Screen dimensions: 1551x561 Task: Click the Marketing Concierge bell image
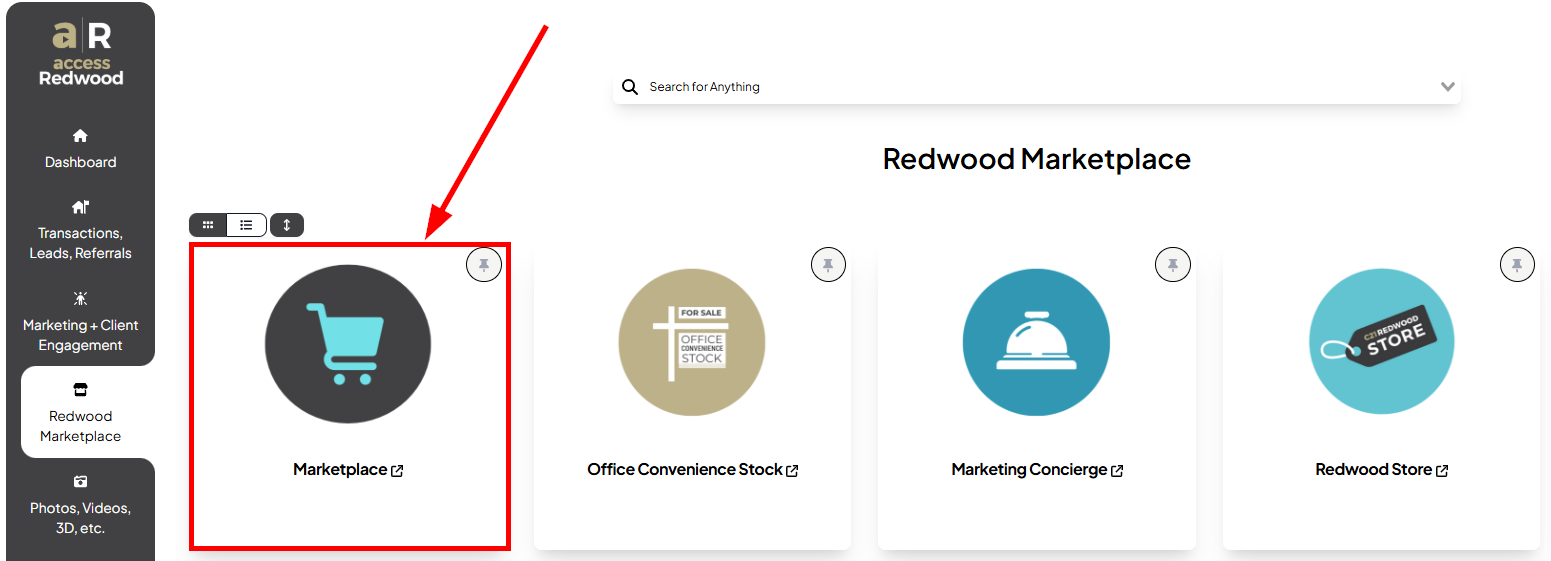coord(1036,342)
